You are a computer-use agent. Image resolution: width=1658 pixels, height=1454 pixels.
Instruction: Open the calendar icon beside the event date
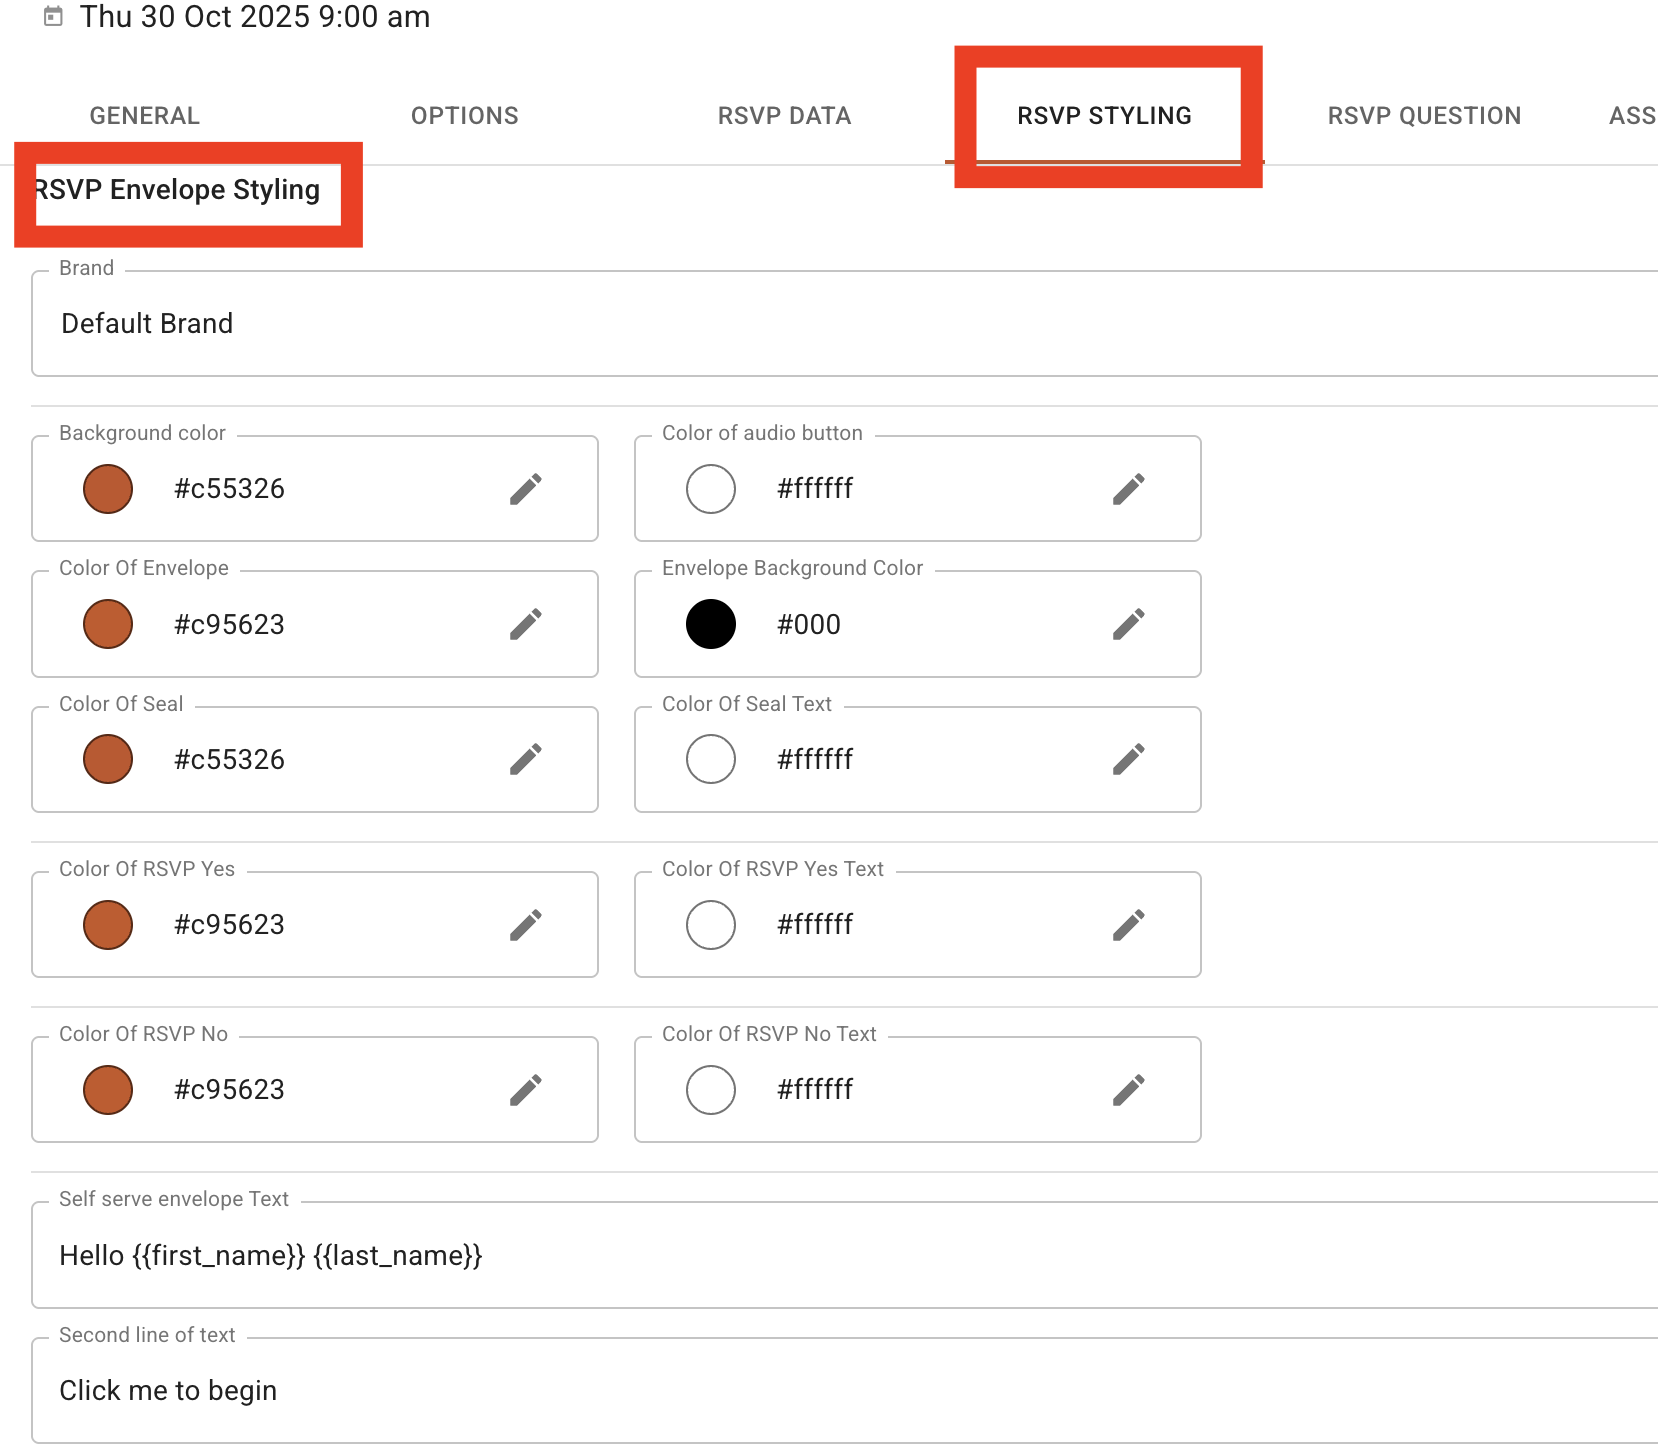[54, 16]
